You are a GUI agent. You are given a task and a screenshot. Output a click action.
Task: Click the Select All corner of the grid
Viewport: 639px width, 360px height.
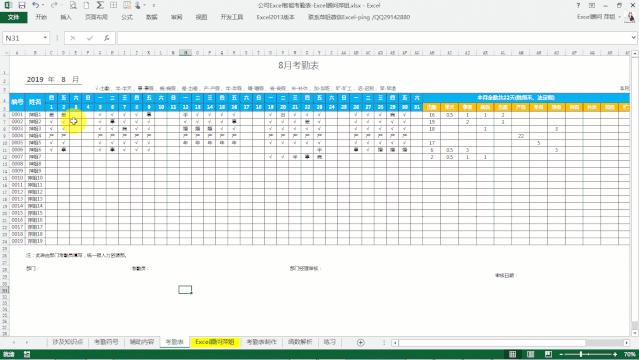(x=5, y=53)
